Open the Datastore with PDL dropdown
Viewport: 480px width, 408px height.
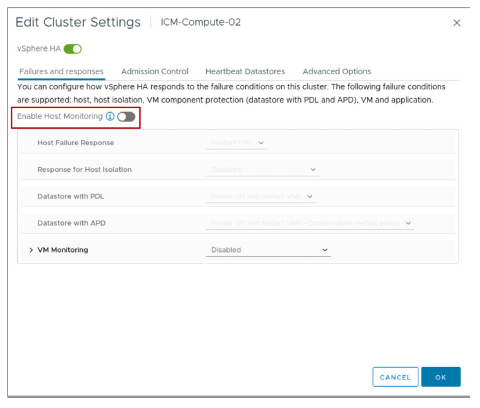261,196
